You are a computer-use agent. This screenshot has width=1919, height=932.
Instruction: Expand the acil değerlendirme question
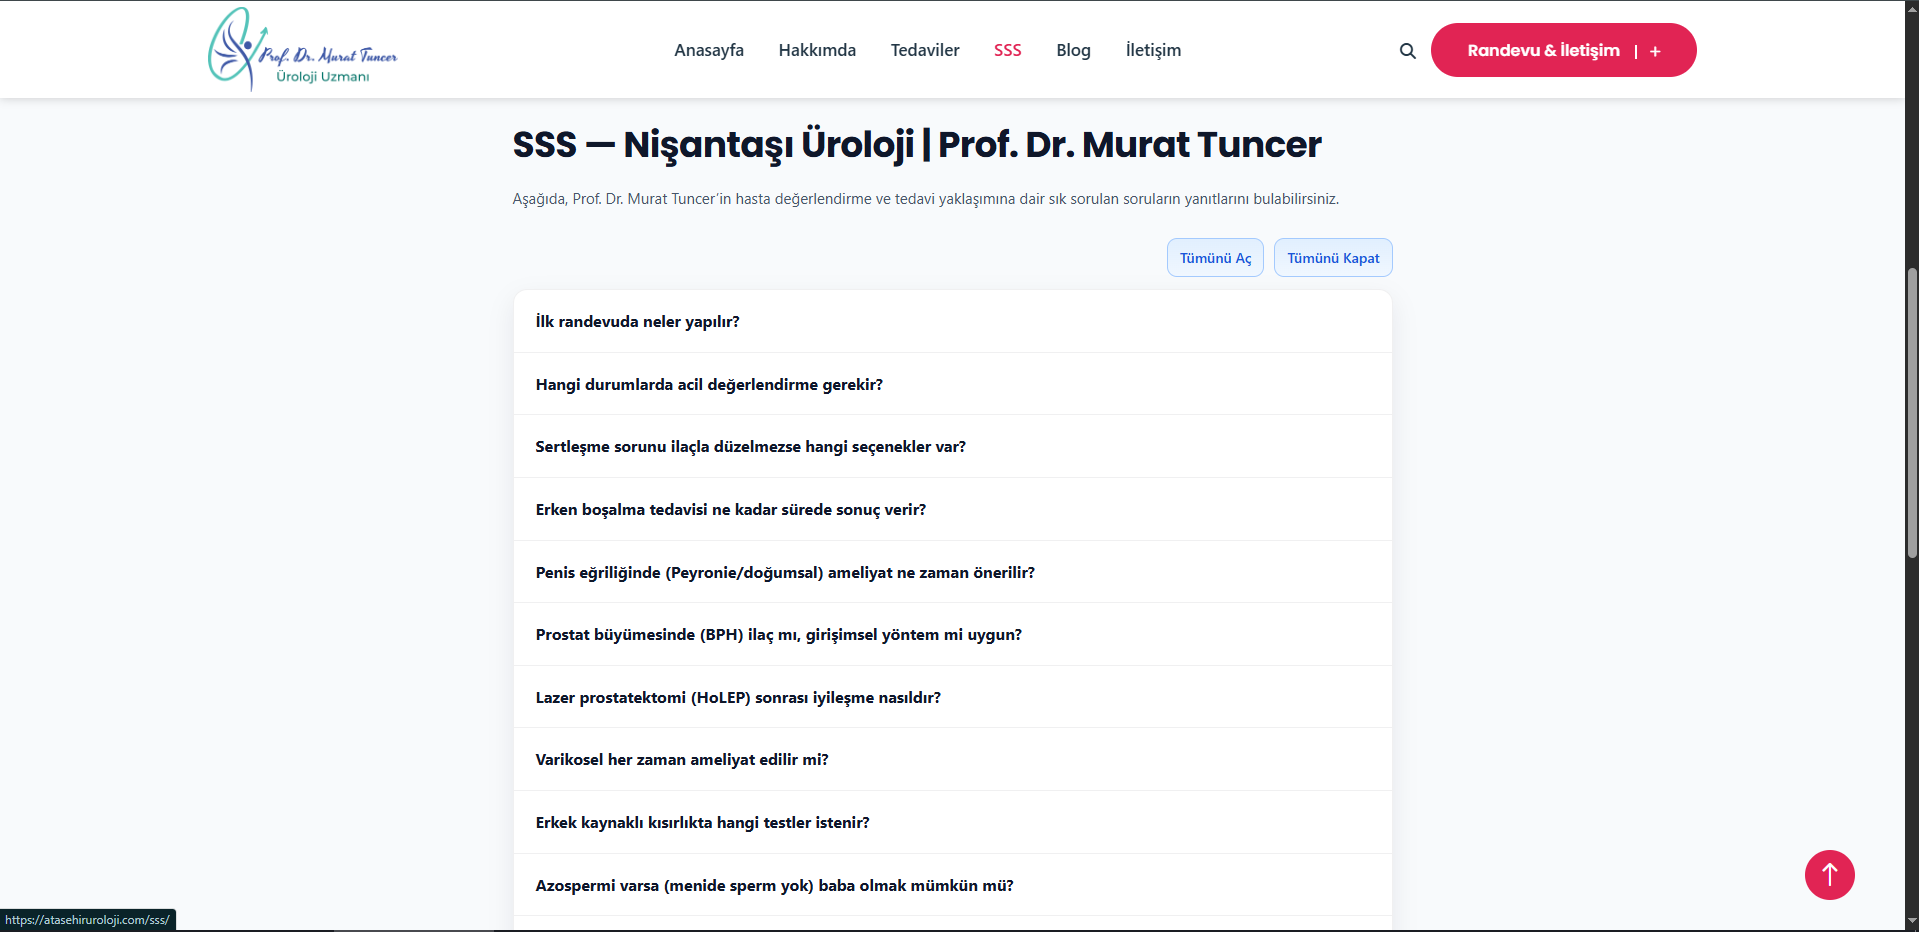[709, 385]
